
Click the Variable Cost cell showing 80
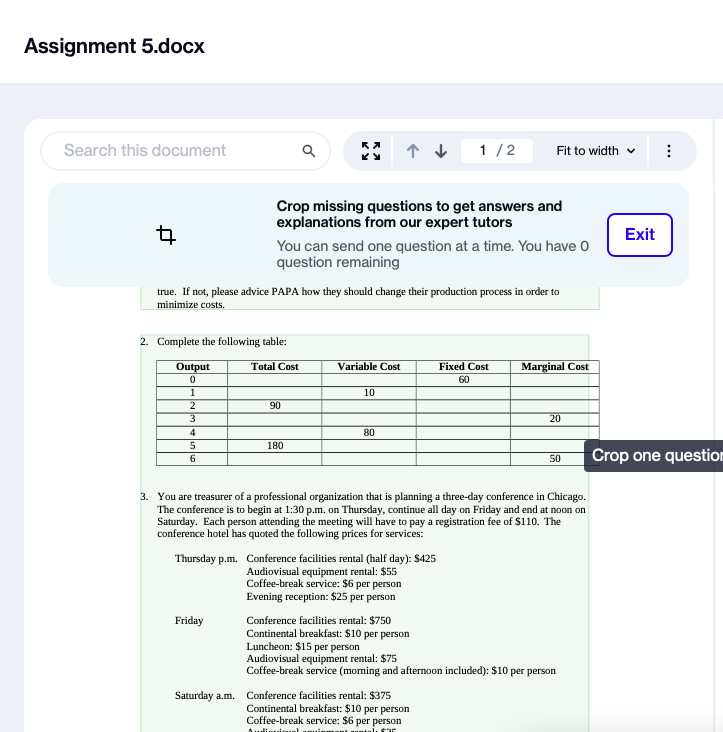(369, 432)
